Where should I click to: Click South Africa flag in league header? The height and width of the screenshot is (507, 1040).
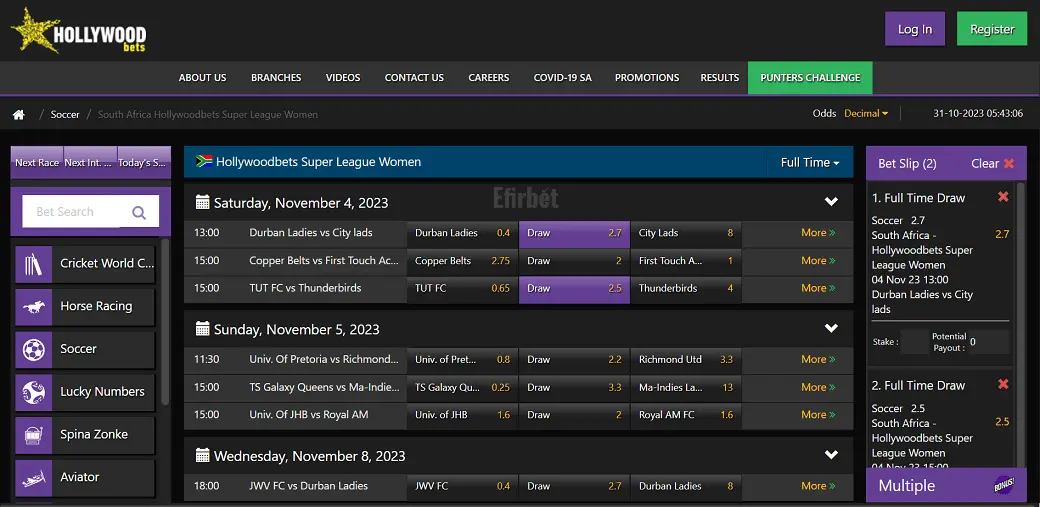204,161
